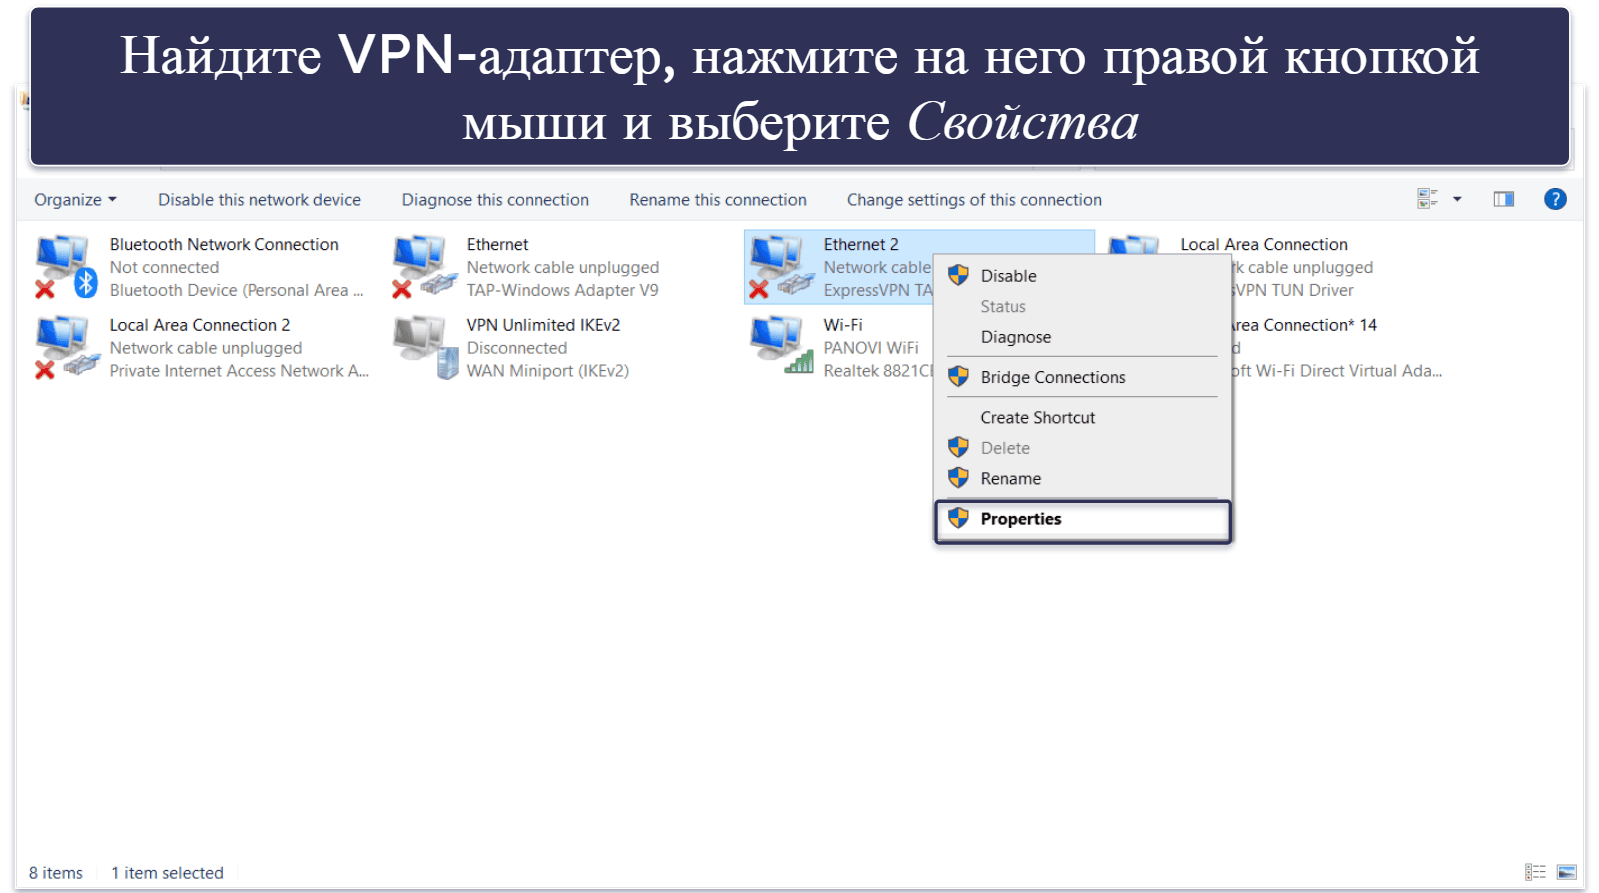Image resolution: width=1599 pixels, height=893 pixels.
Task: Switch to large icons view in status bar
Action: pyautogui.click(x=1567, y=872)
